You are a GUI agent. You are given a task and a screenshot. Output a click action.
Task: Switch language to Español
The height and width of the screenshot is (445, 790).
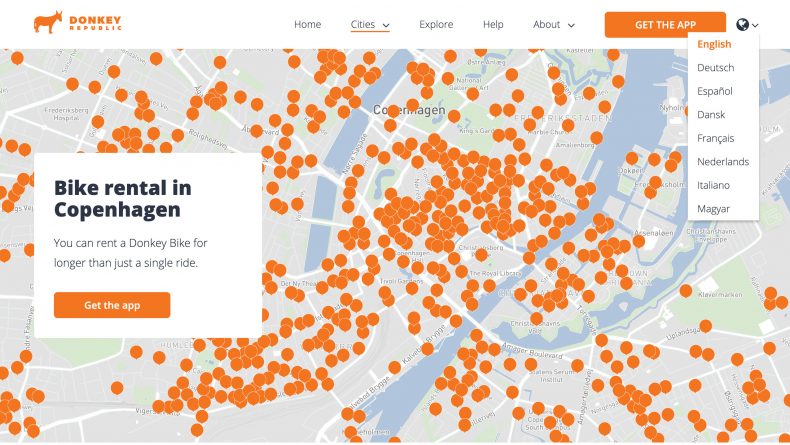(x=714, y=91)
